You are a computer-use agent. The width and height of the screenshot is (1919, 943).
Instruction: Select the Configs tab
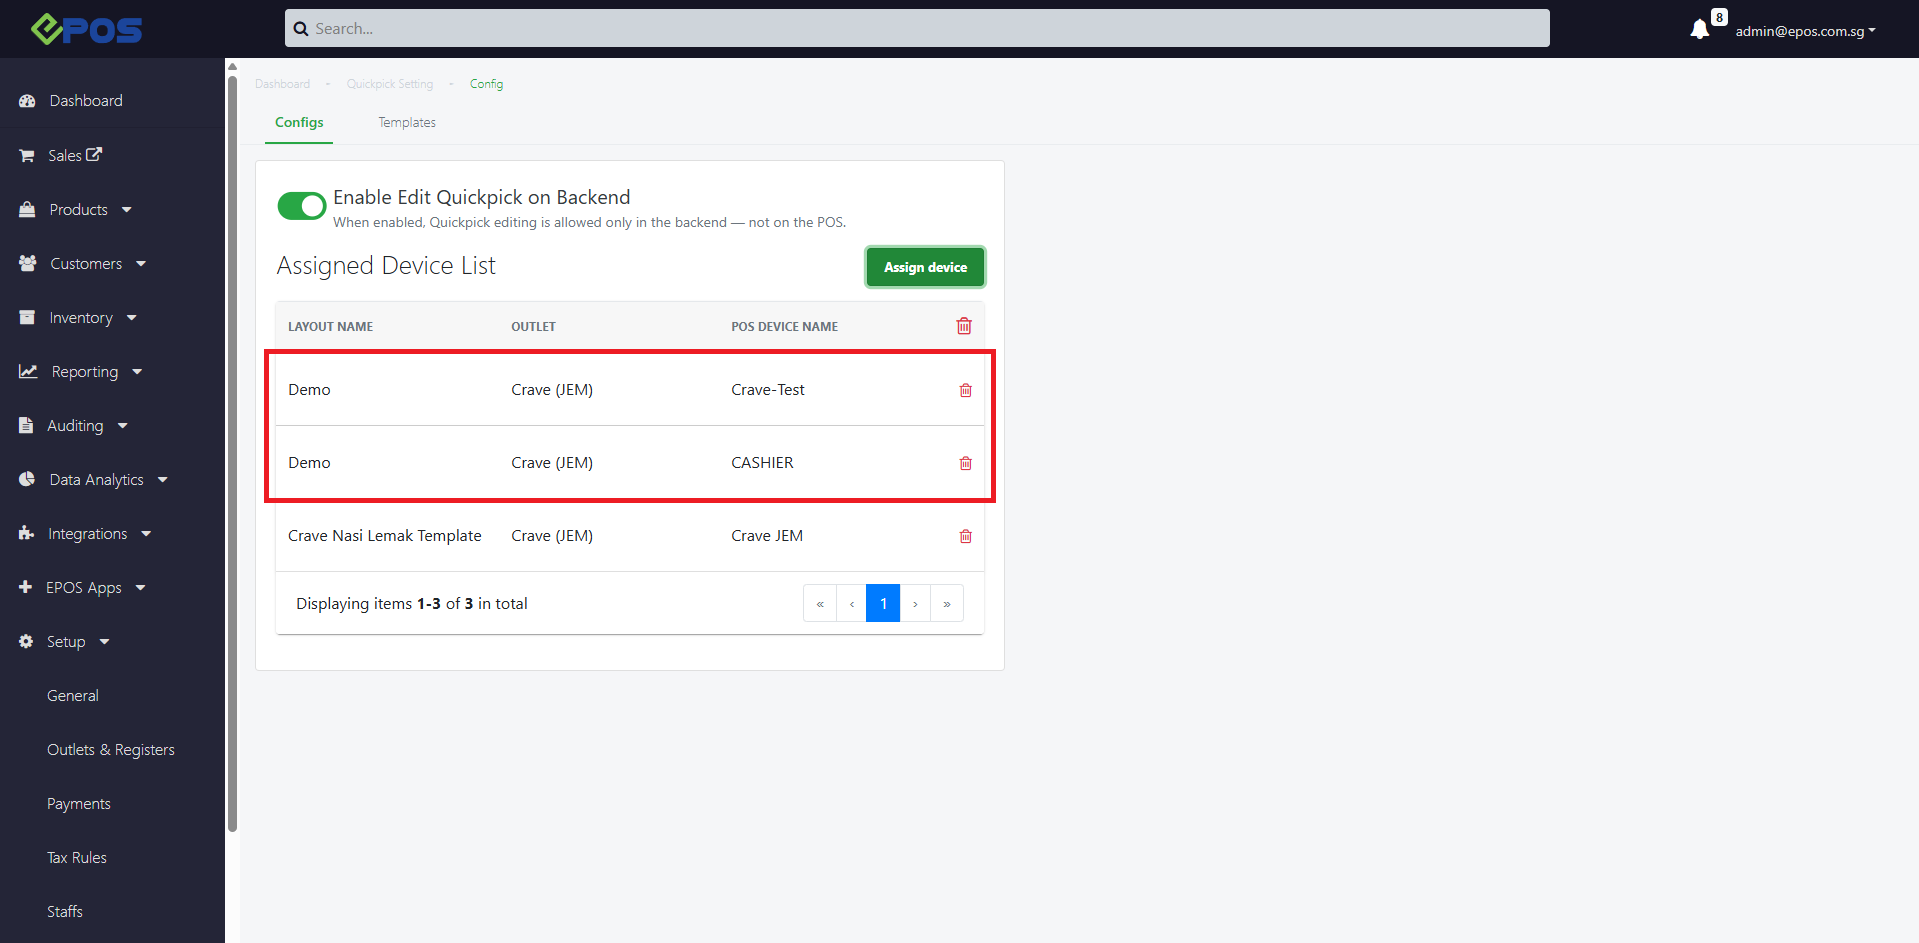point(299,123)
